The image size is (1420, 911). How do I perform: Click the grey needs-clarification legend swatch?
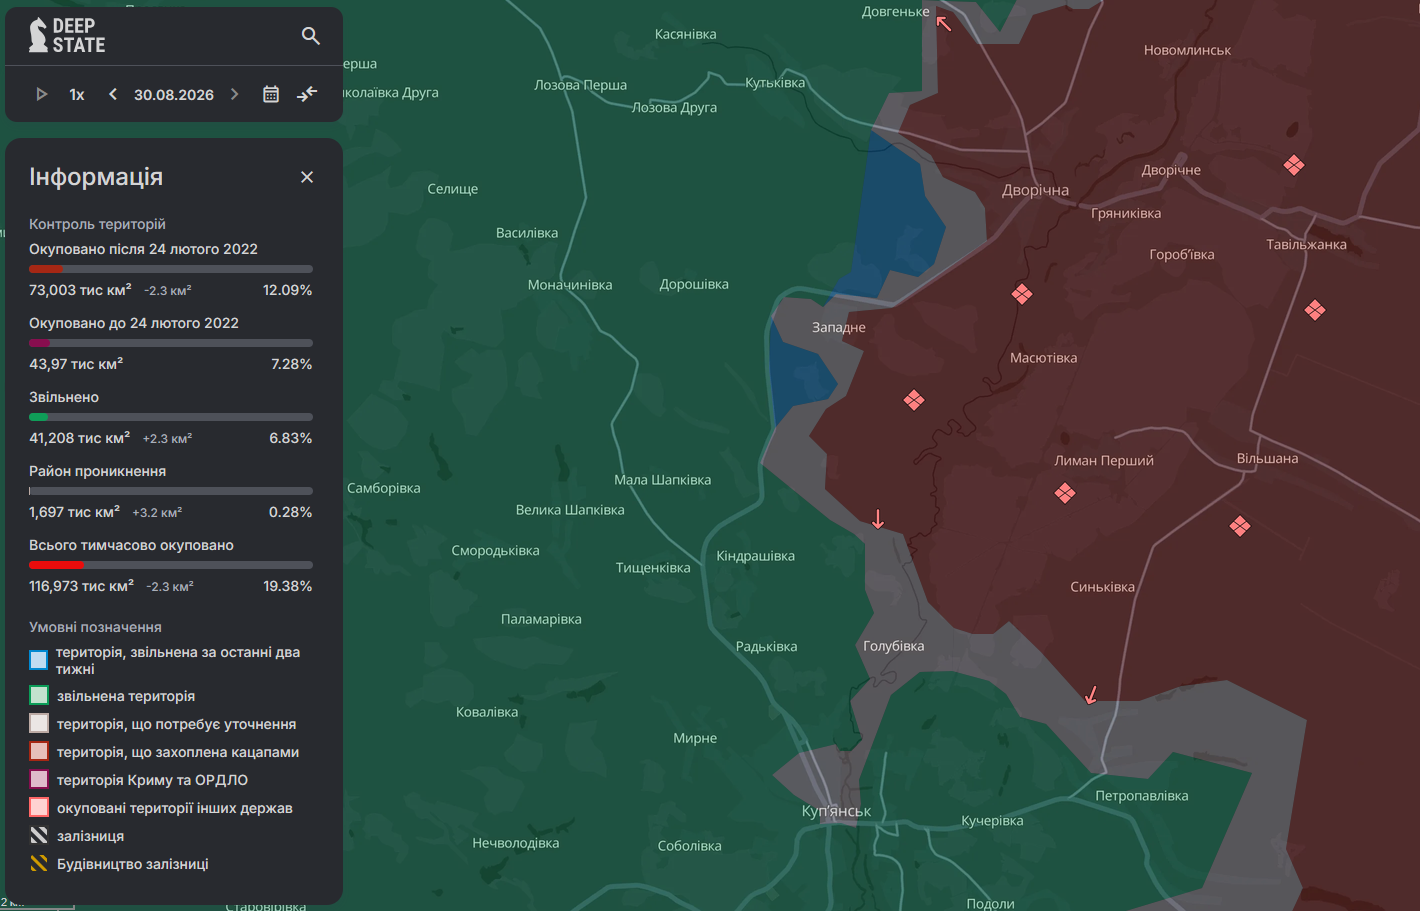tap(39, 724)
